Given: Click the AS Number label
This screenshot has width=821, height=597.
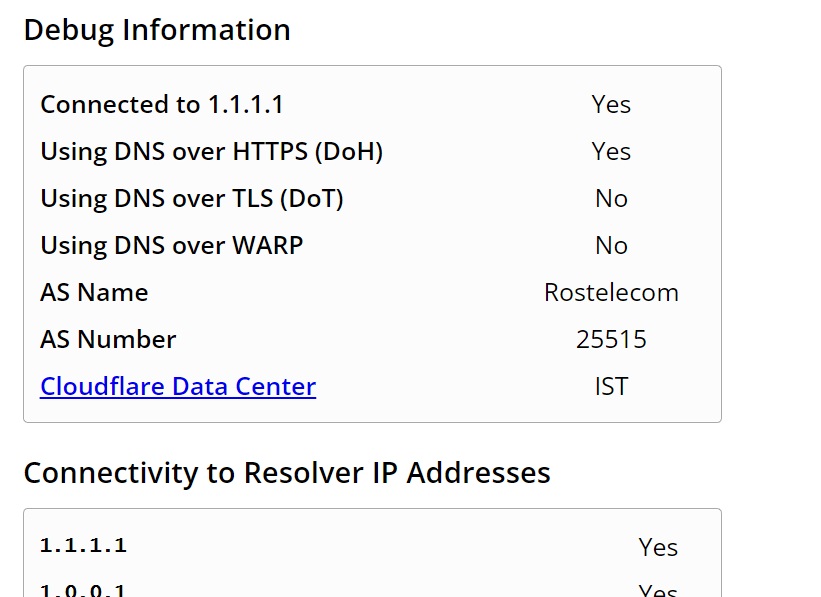Looking at the screenshot, I should click(108, 339).
